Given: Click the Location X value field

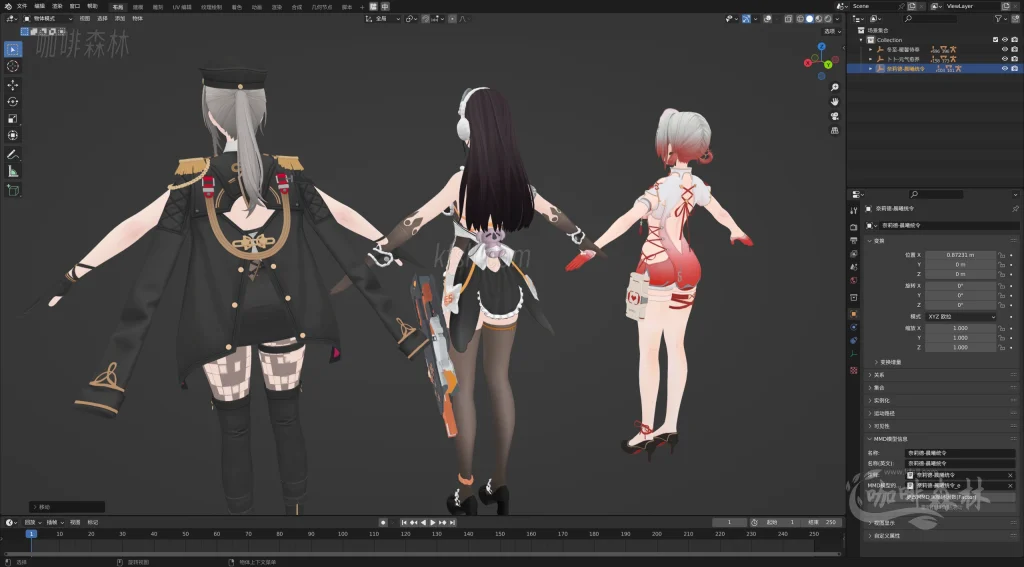Looking at the screenshot, I should (x=960, y=255).
